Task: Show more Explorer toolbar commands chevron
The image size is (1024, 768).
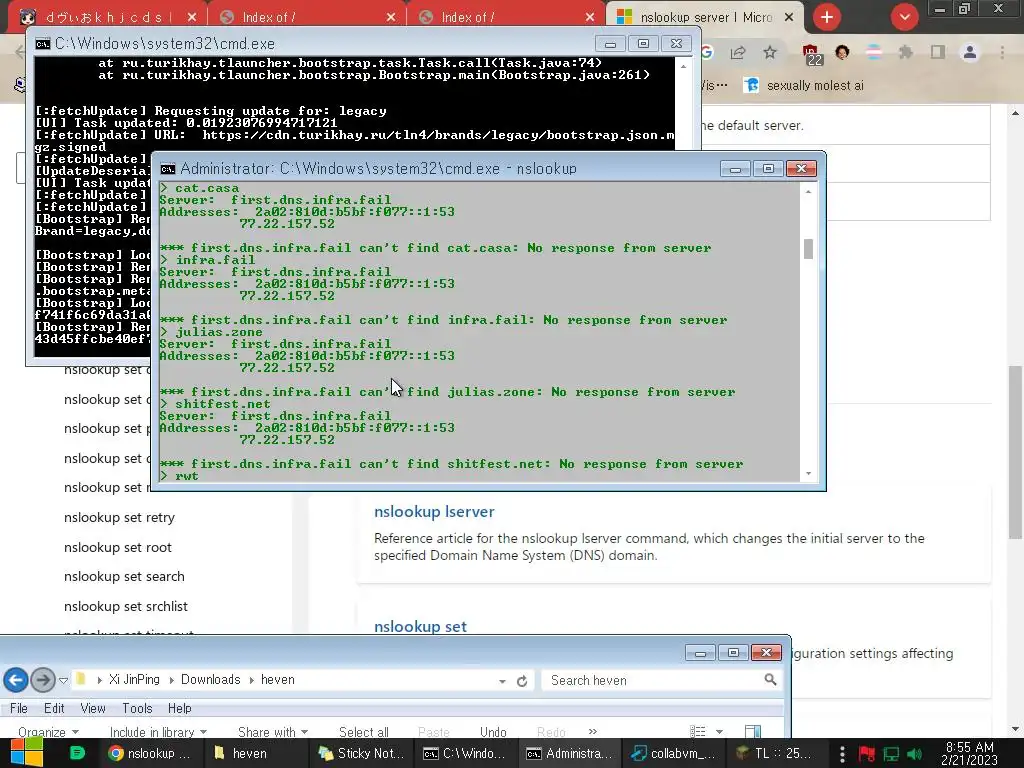Action: 592,731
